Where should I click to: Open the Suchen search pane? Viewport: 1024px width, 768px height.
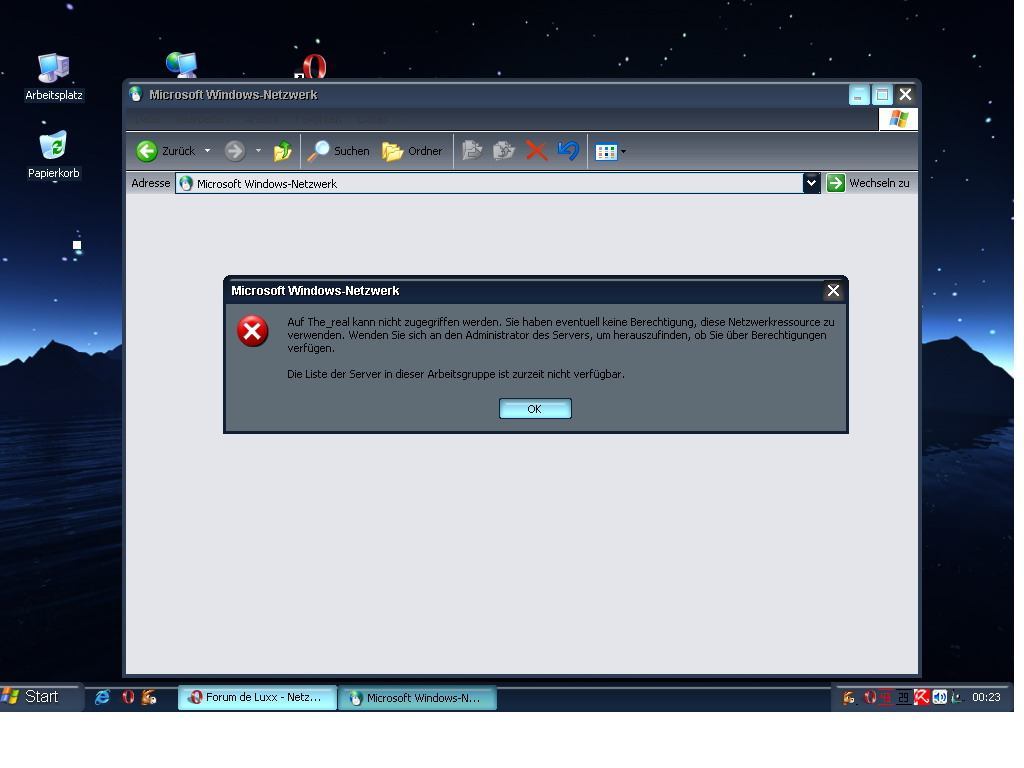[338, 151]
